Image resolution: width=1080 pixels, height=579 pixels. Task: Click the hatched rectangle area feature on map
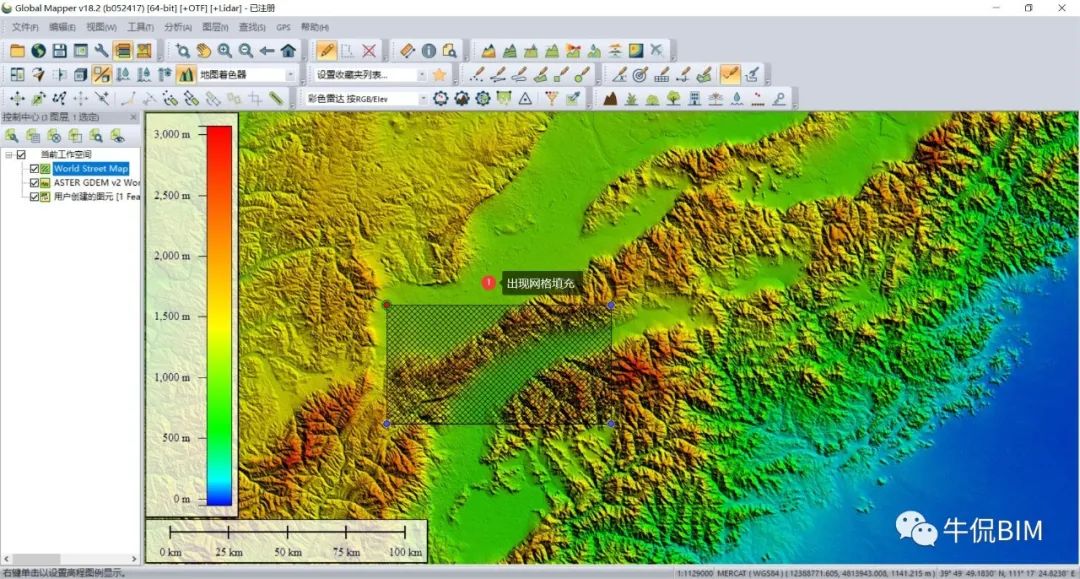point(499,364)
